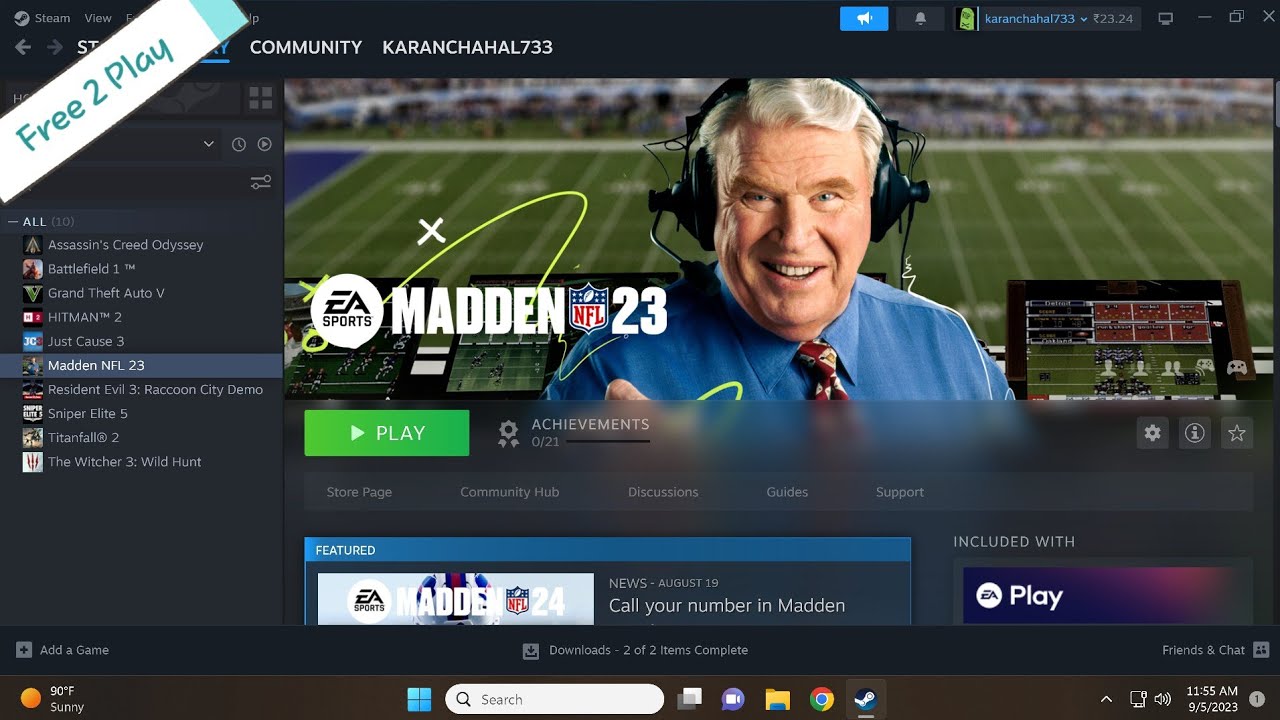Open the notifications bell

[920, 18]
